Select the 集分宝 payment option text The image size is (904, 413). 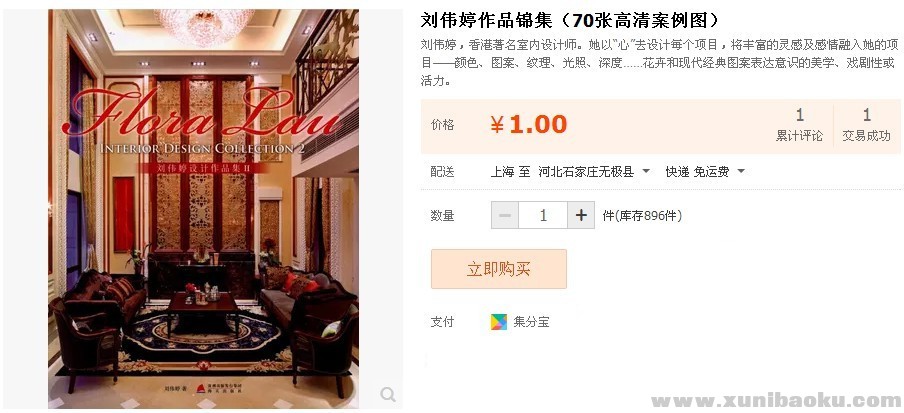click(532, 322)
